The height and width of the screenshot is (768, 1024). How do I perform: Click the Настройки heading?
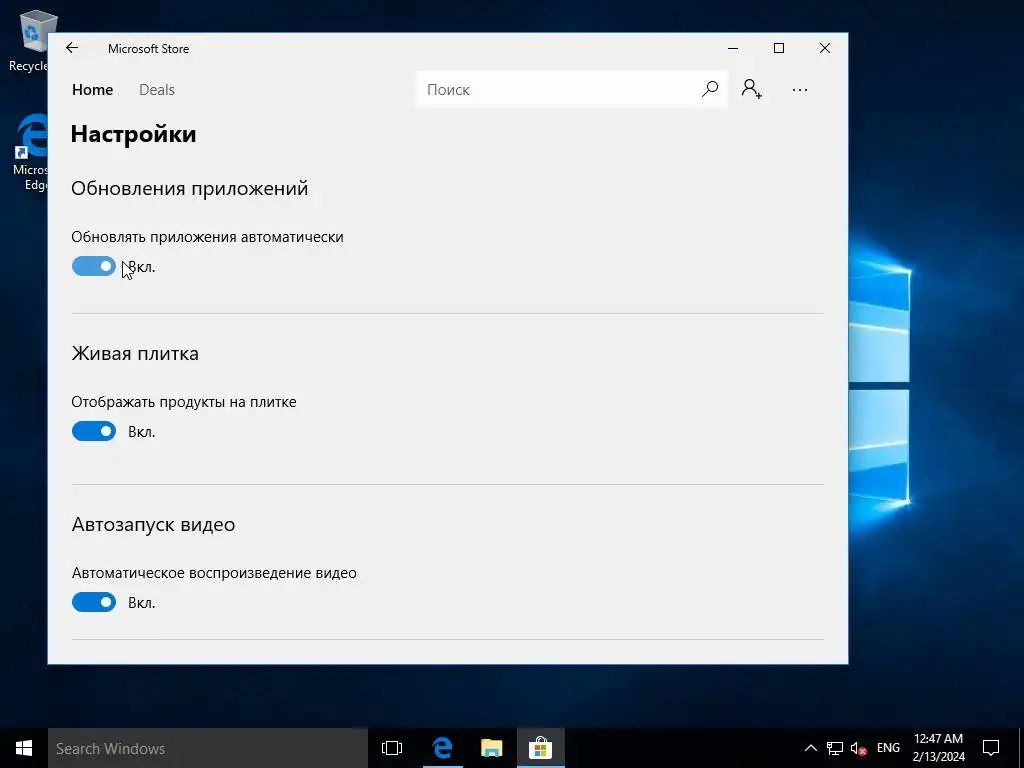pos(134,134)
